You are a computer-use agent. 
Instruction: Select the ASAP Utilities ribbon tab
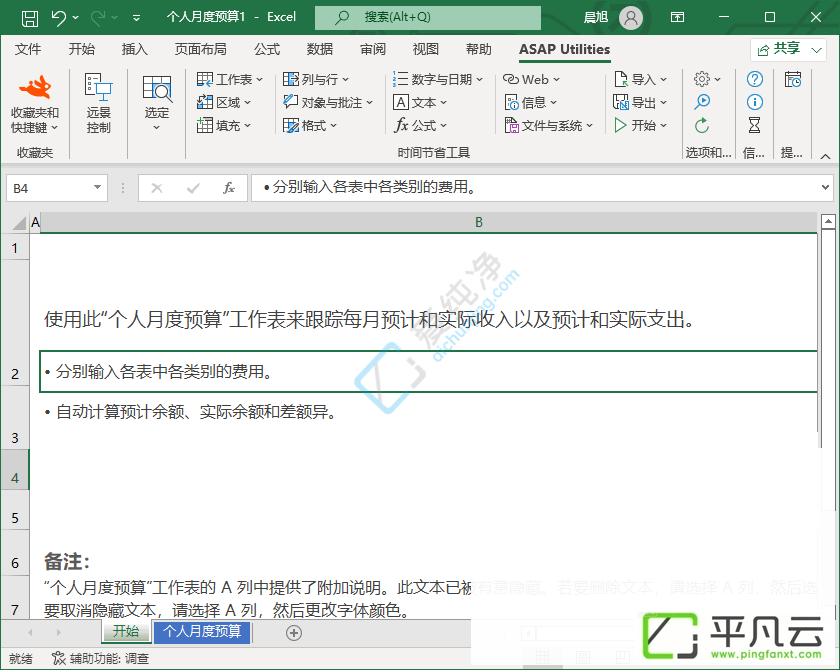coord(564,49)
